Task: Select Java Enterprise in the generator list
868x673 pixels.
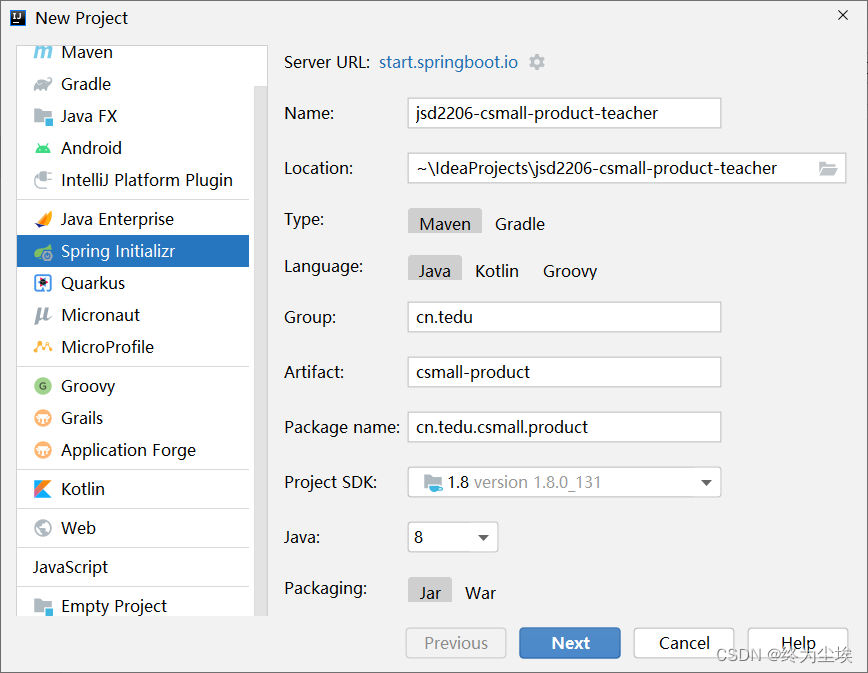Action: click(133, 219)
